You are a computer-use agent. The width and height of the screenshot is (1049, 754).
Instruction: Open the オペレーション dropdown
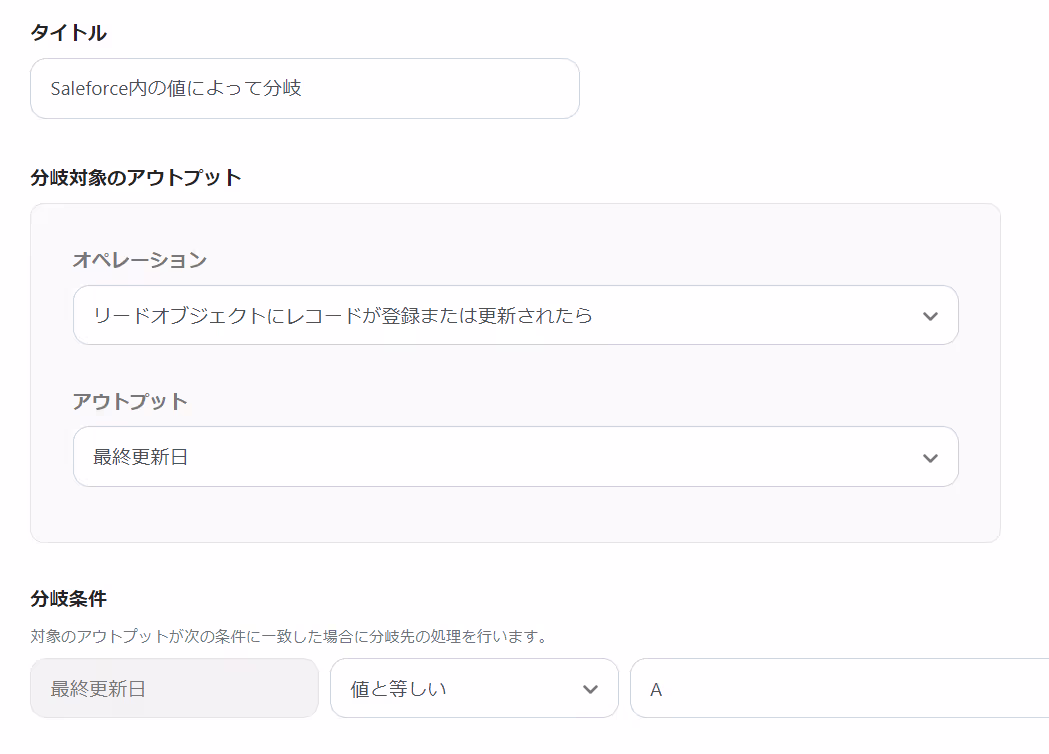click(515, 315)
